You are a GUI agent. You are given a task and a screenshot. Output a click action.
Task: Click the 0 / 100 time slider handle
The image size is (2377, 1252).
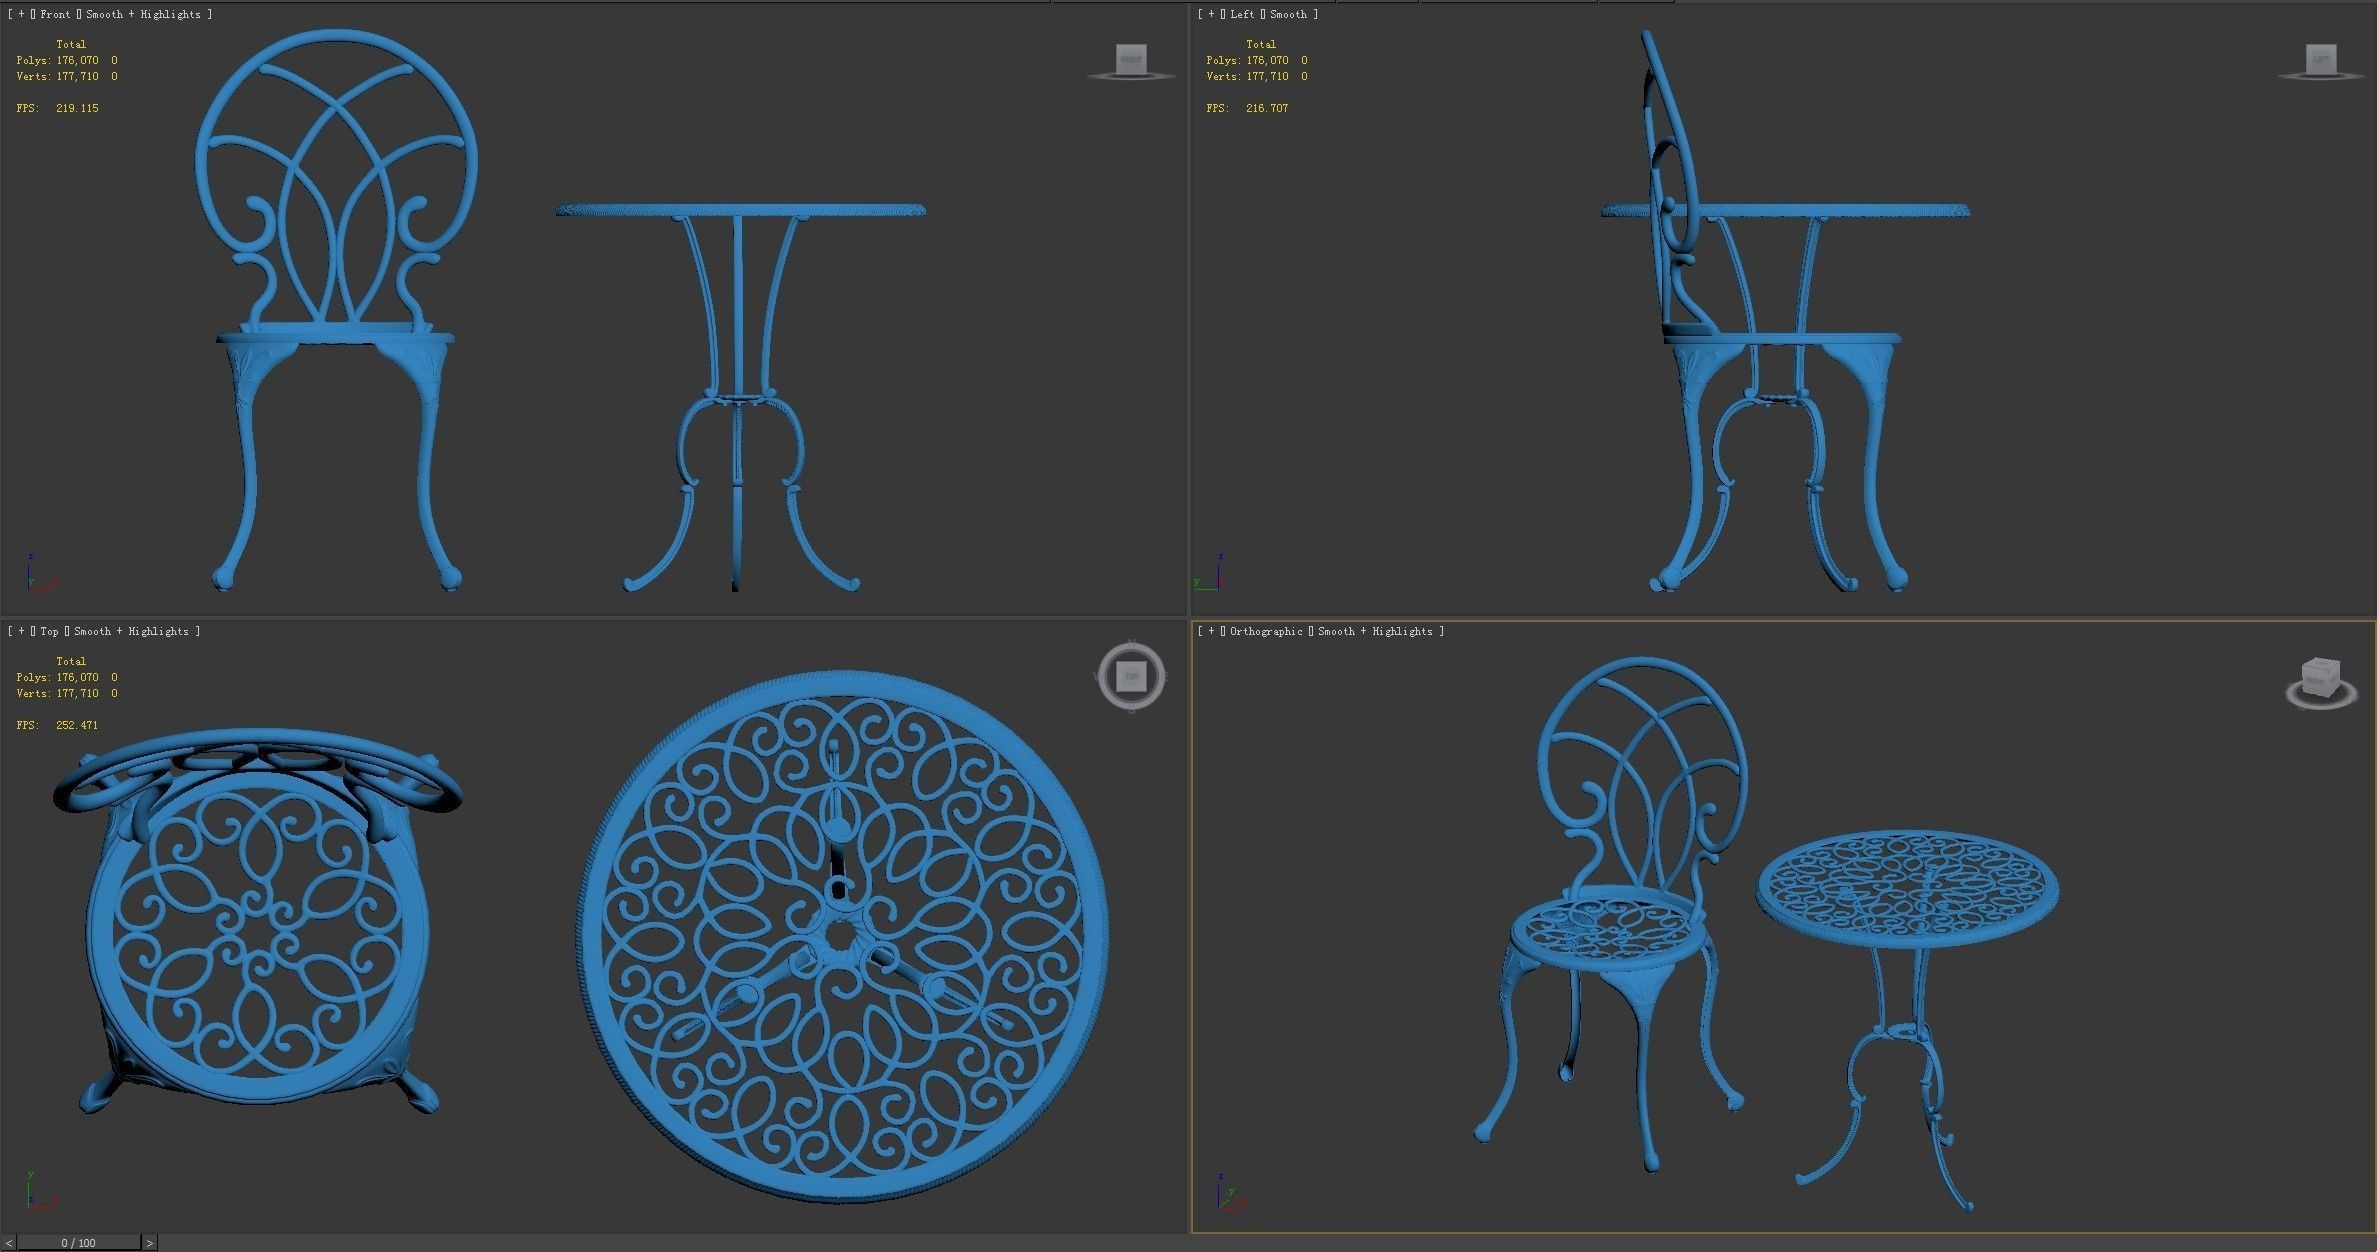[x=79, y=1243]
